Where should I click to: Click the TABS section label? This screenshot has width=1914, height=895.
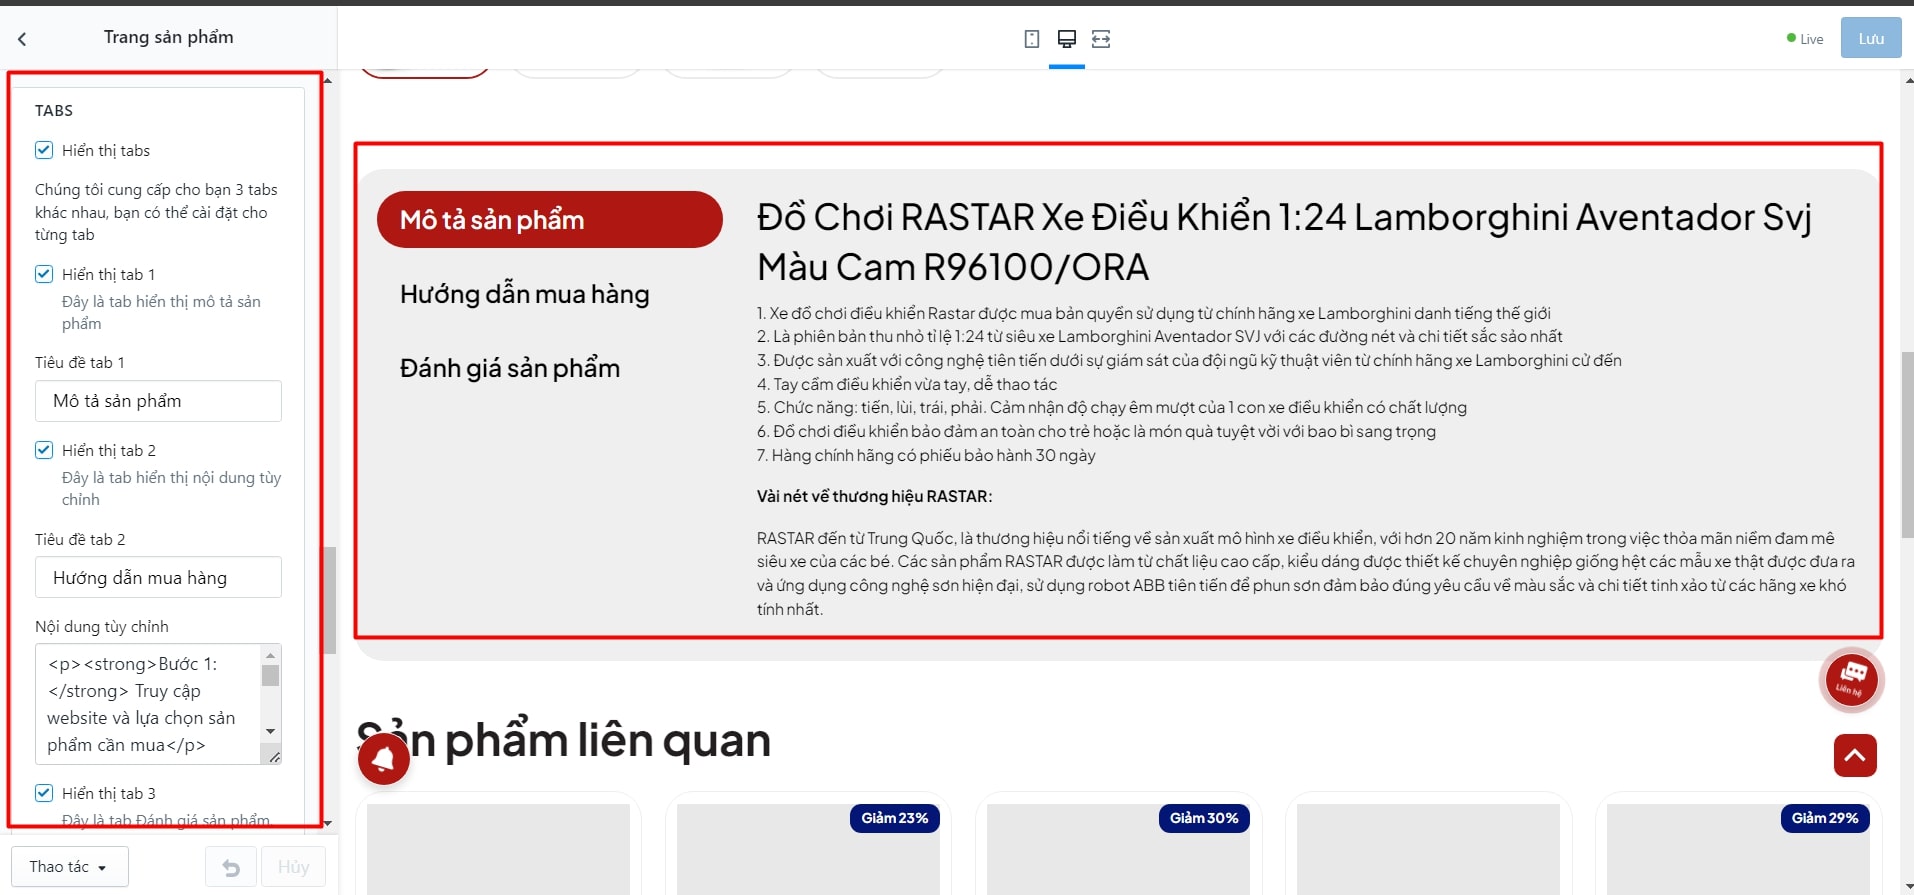pyautogui.click(x=54, y=110)
